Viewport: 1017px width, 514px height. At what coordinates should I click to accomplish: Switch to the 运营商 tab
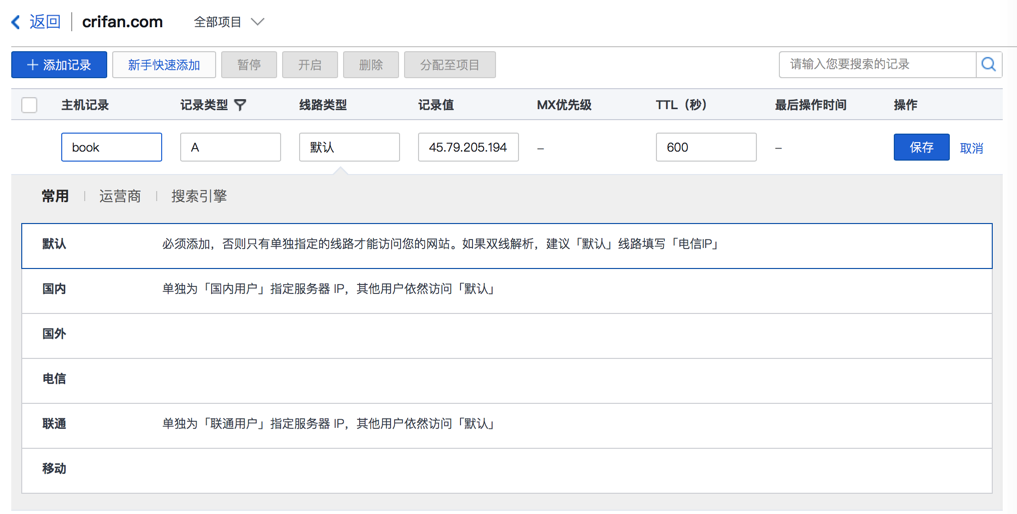[120, 196]
